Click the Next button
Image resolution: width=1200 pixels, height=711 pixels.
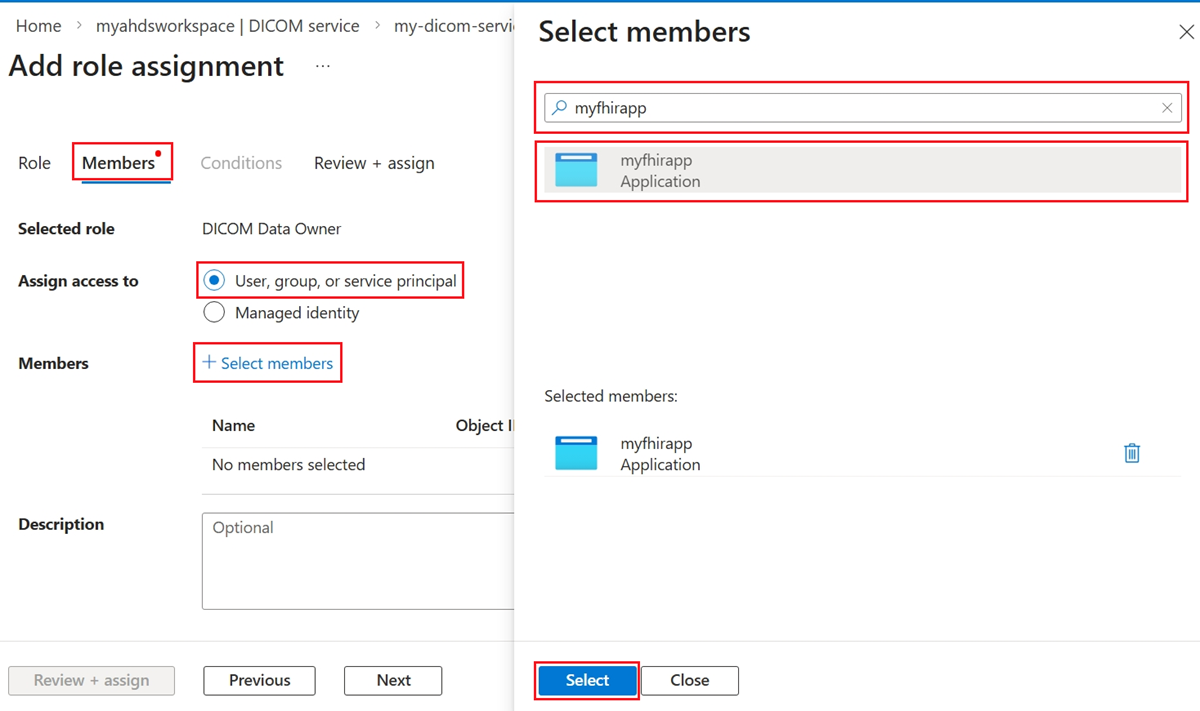[393, 680]
